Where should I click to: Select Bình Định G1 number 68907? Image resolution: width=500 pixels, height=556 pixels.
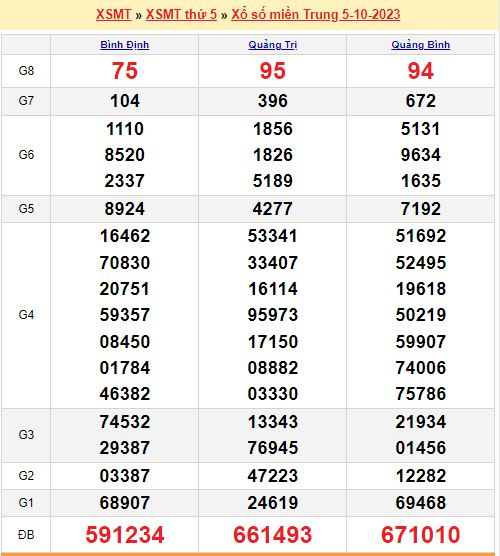pyautogui.click(x=125, y=503)
